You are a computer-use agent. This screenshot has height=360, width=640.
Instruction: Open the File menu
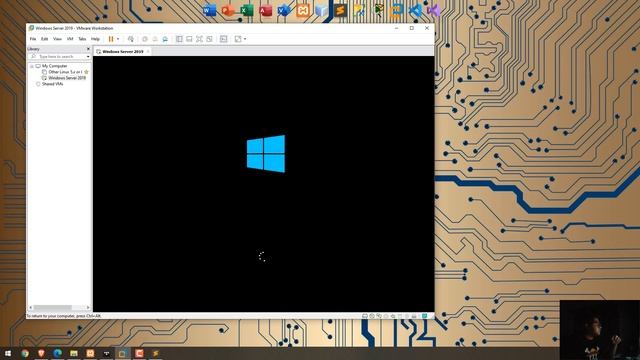tap(33, 39)
